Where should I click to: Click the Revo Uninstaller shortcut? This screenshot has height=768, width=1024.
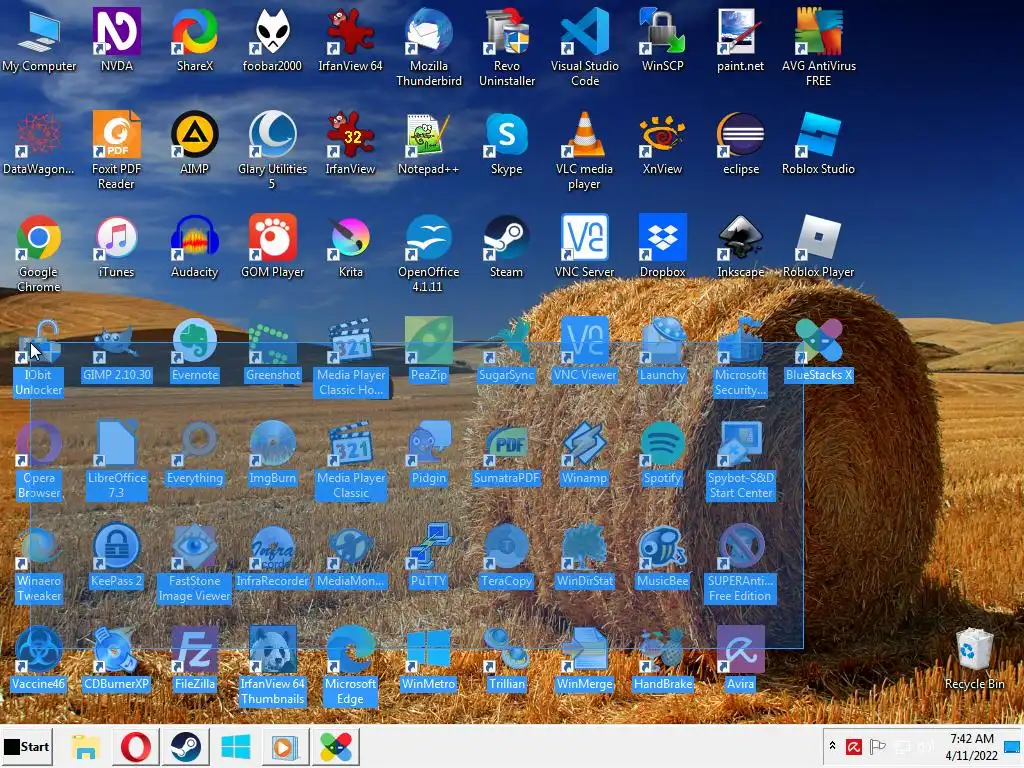507,47
